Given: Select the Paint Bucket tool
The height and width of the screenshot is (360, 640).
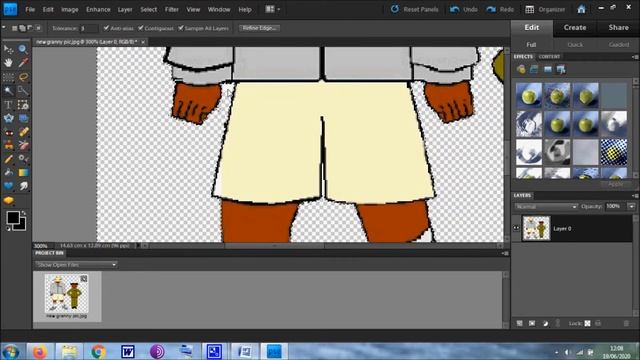Looking at the screenshot, I should pos(9,173).
